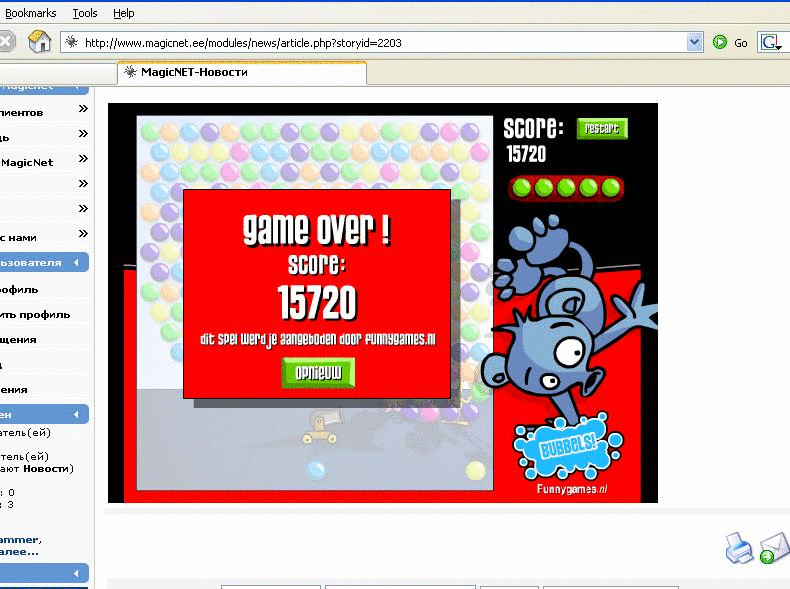The height and width of the screenshot is (589, 790).
Task: Open the 'офиль' sidebar link
Action: (x=19, y=290)
